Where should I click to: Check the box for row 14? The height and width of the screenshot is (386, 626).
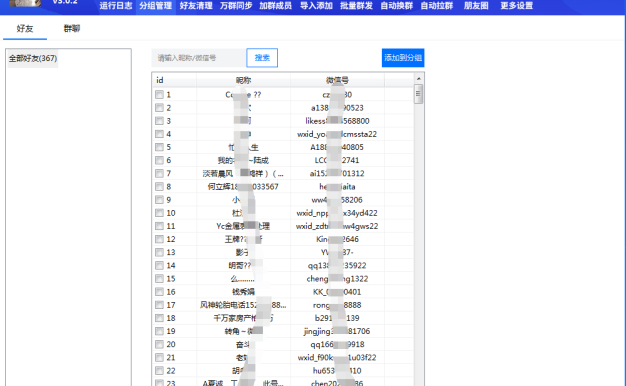159,265
